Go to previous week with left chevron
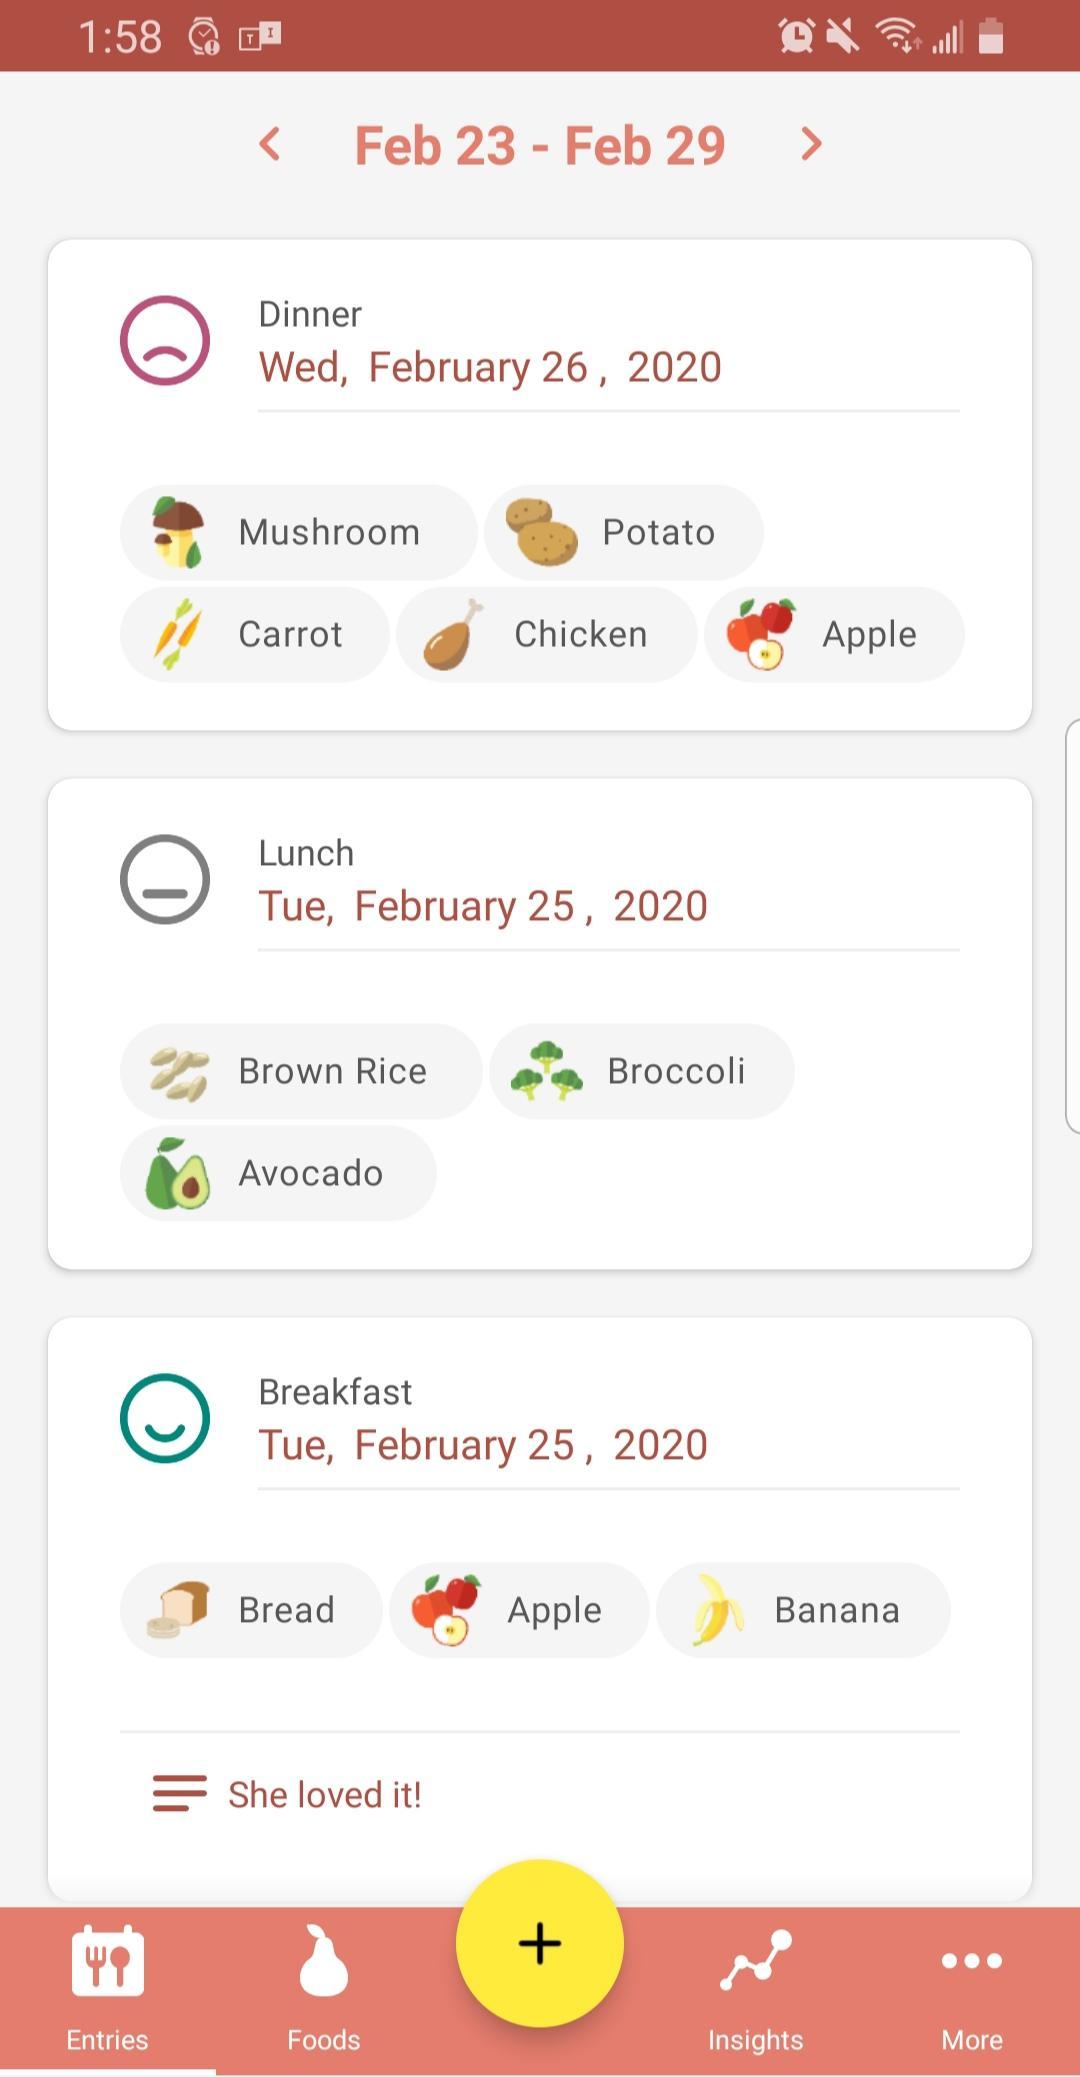This screenshot has height=2077, width=1080. coord(270,144)
